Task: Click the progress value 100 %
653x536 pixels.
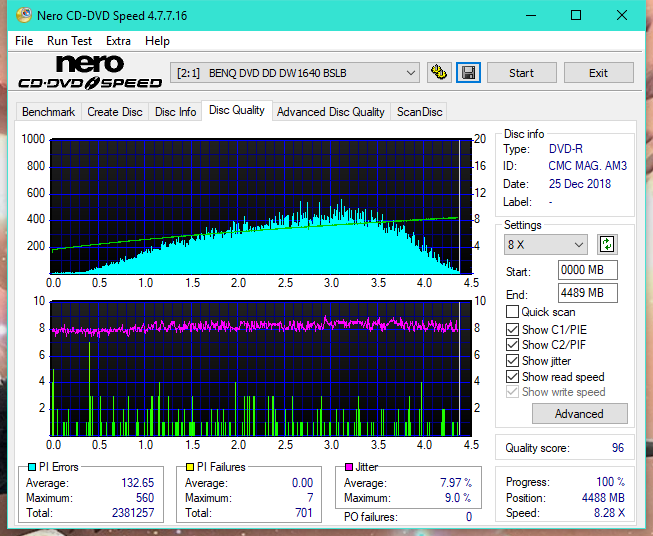Action: [x=611, y=482]
